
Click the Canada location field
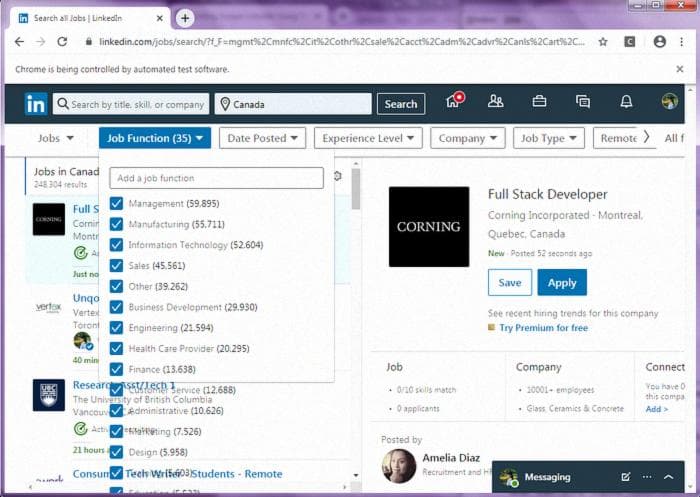[293, 104]
